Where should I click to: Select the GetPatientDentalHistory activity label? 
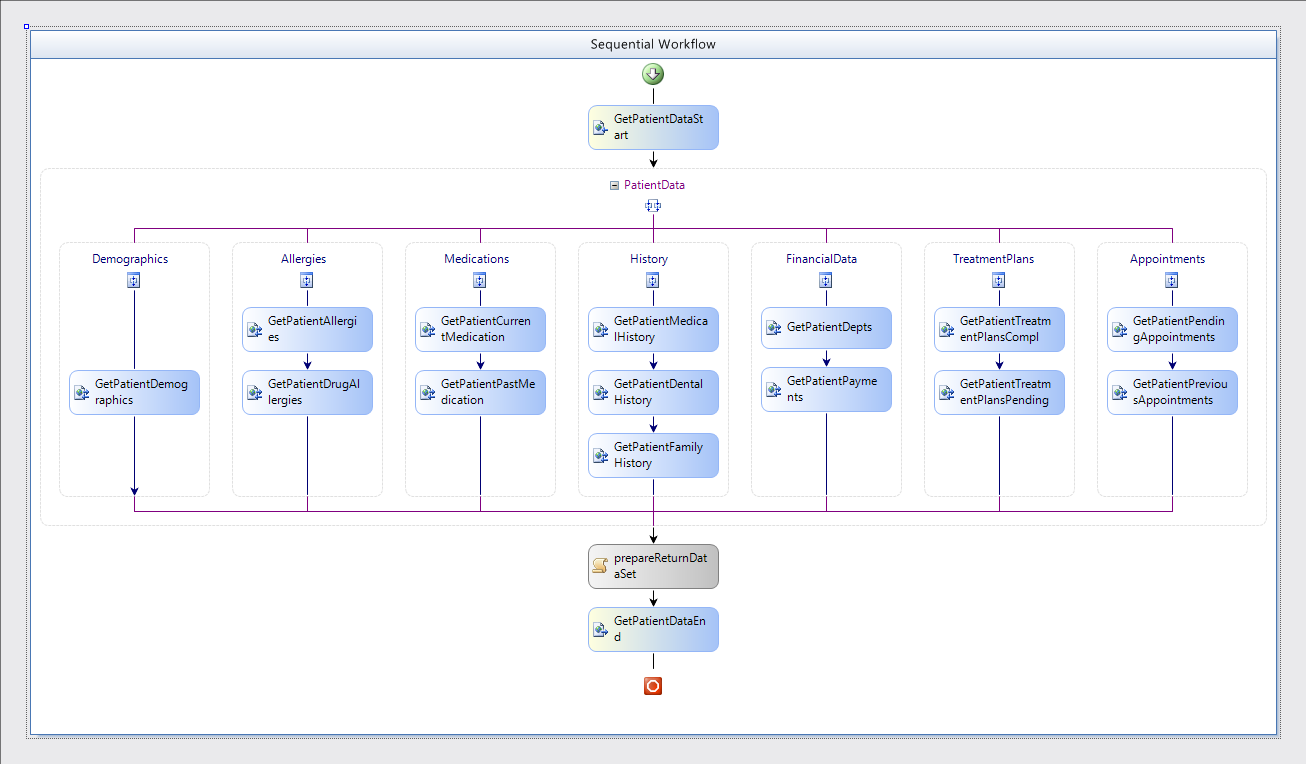coord(658,392)
